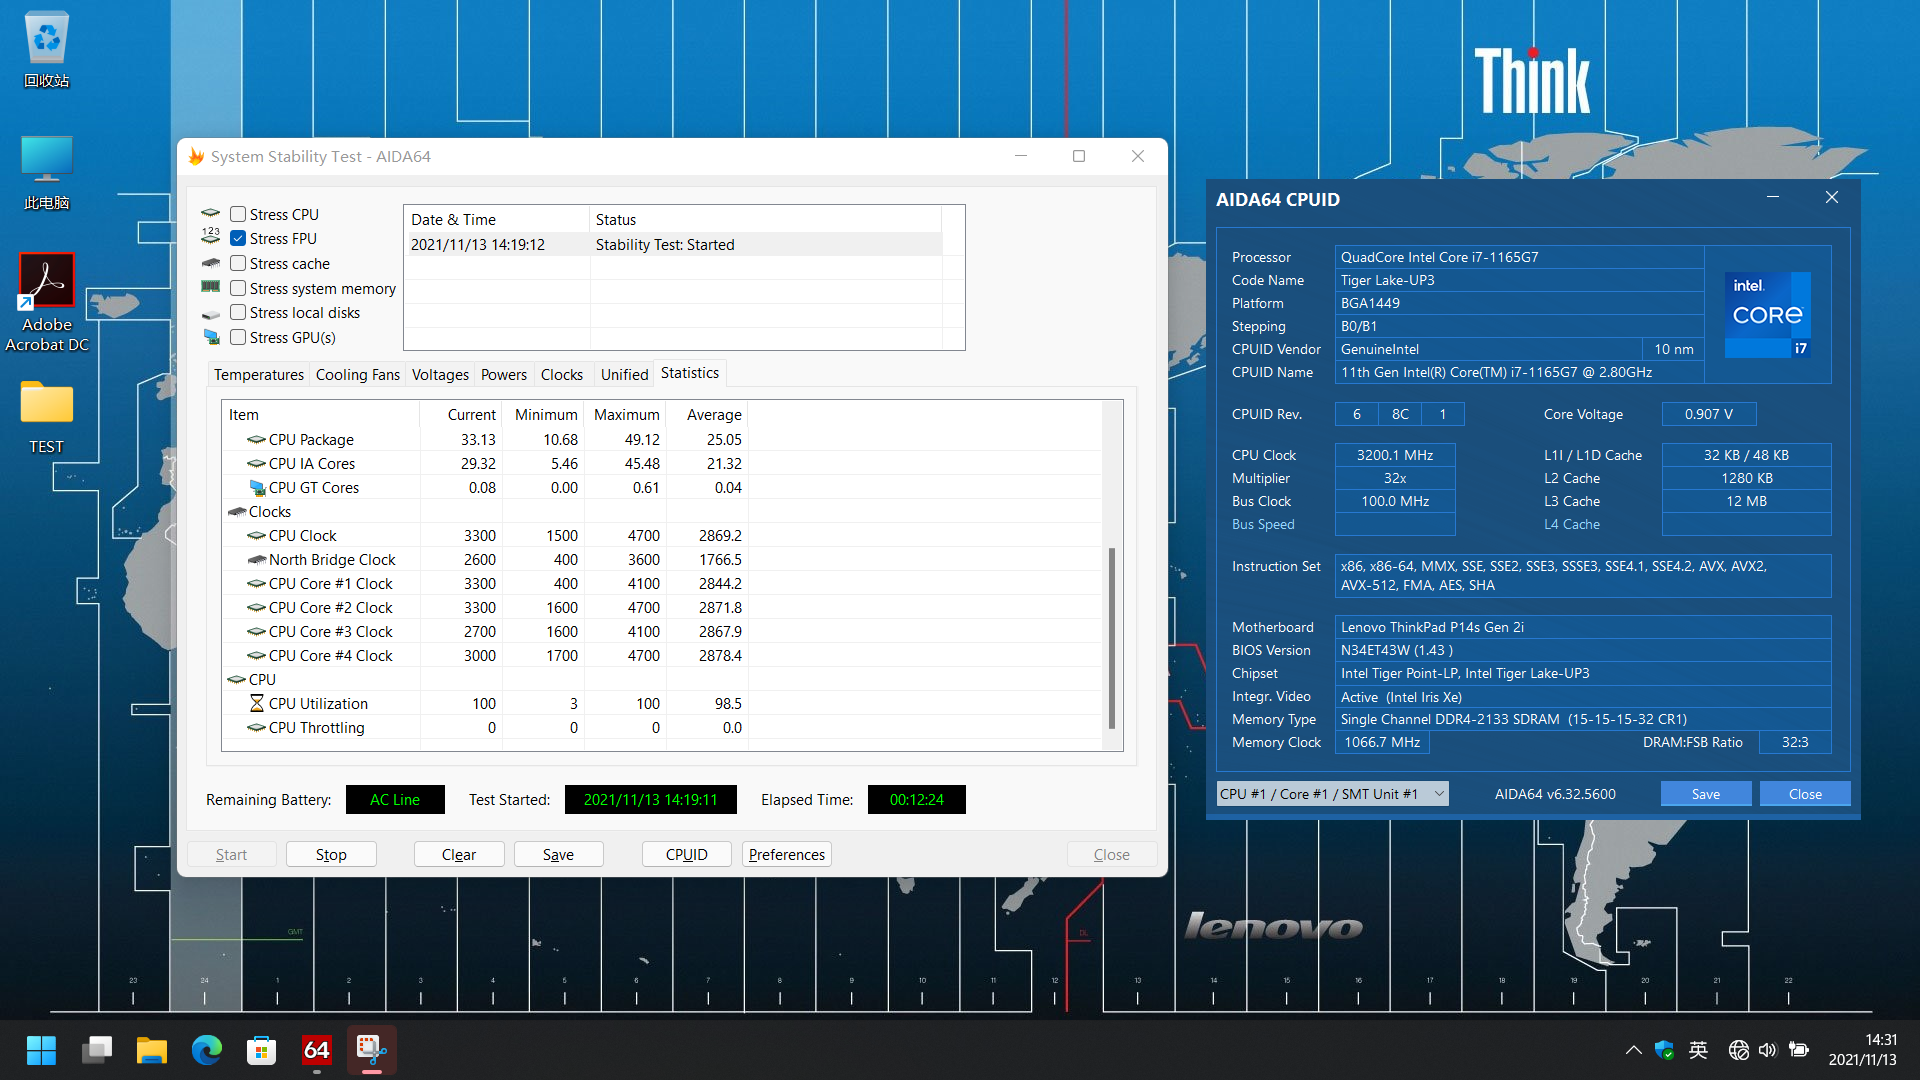
Task: Click the Processor name field in CPUID
Action: point(1519,257)
